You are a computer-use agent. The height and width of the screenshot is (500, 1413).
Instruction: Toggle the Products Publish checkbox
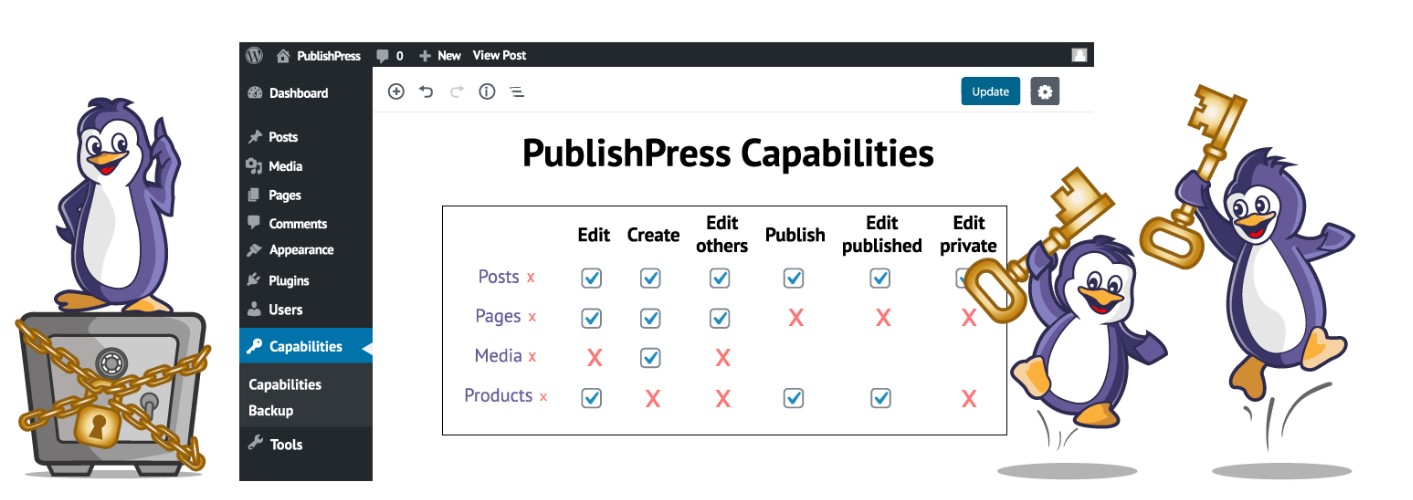tap(794, 398)
